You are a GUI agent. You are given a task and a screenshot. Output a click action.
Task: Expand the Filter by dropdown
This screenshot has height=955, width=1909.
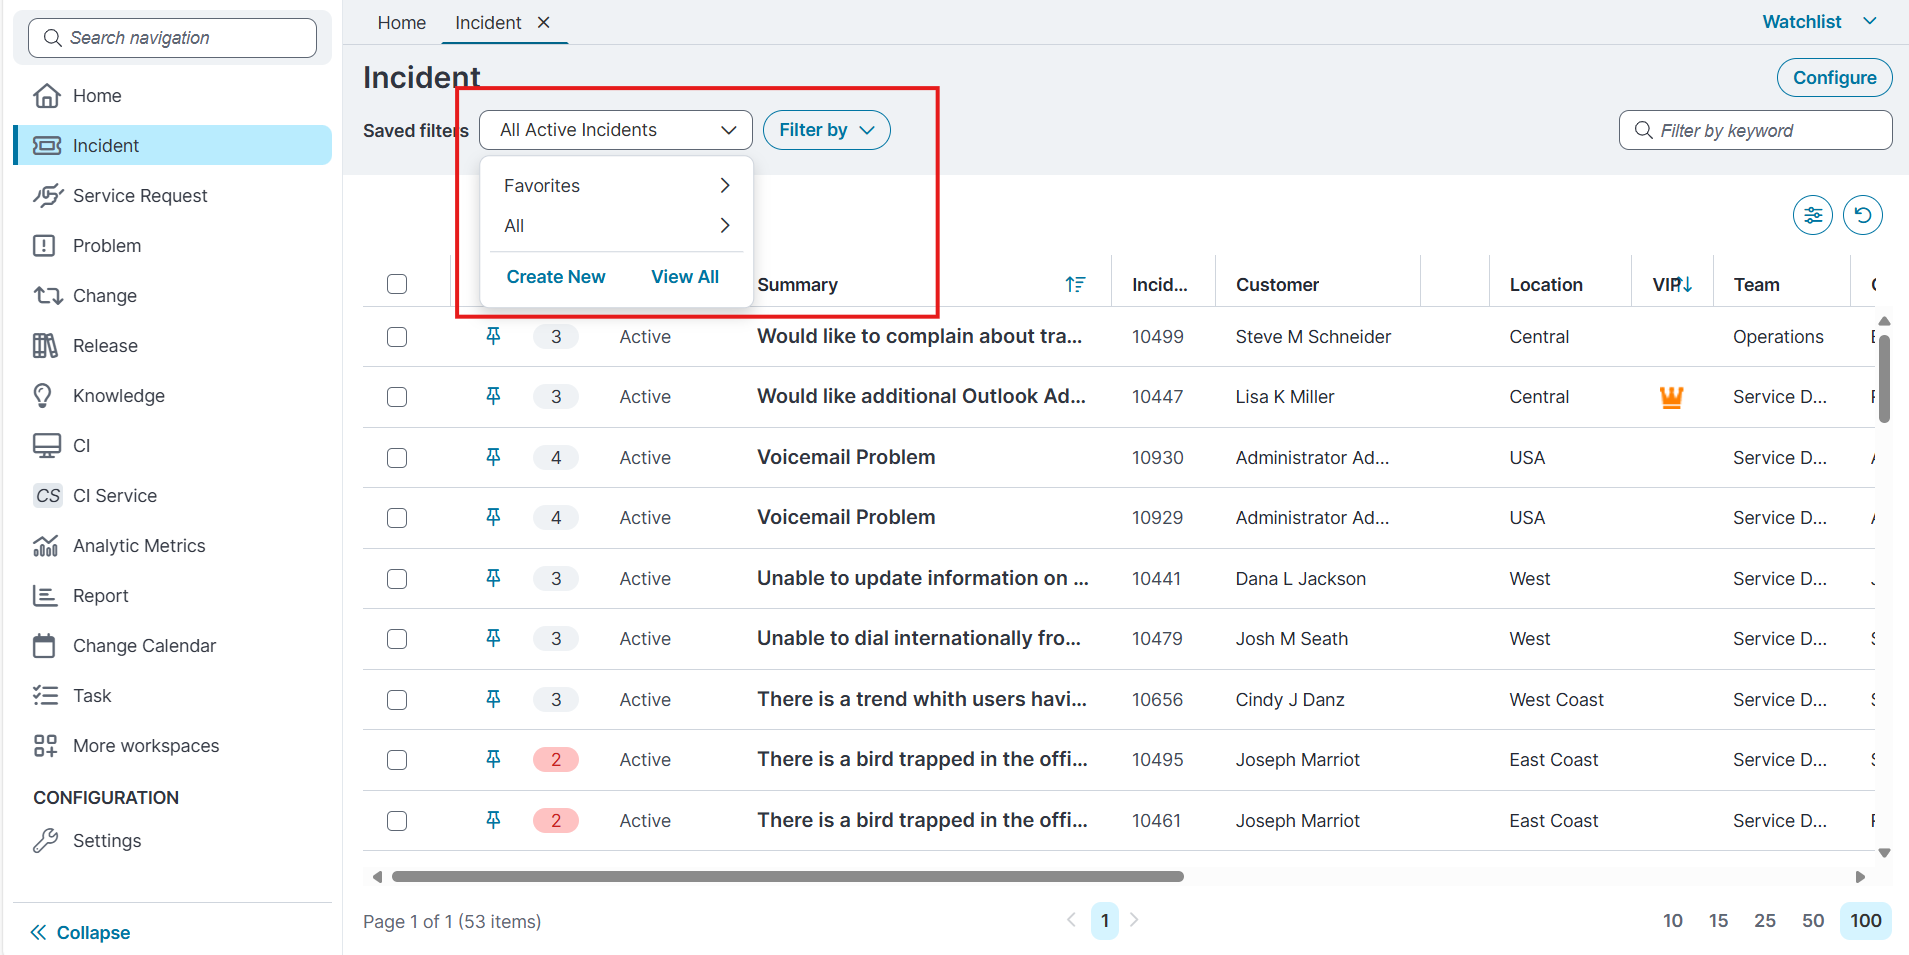click(826, 130)
